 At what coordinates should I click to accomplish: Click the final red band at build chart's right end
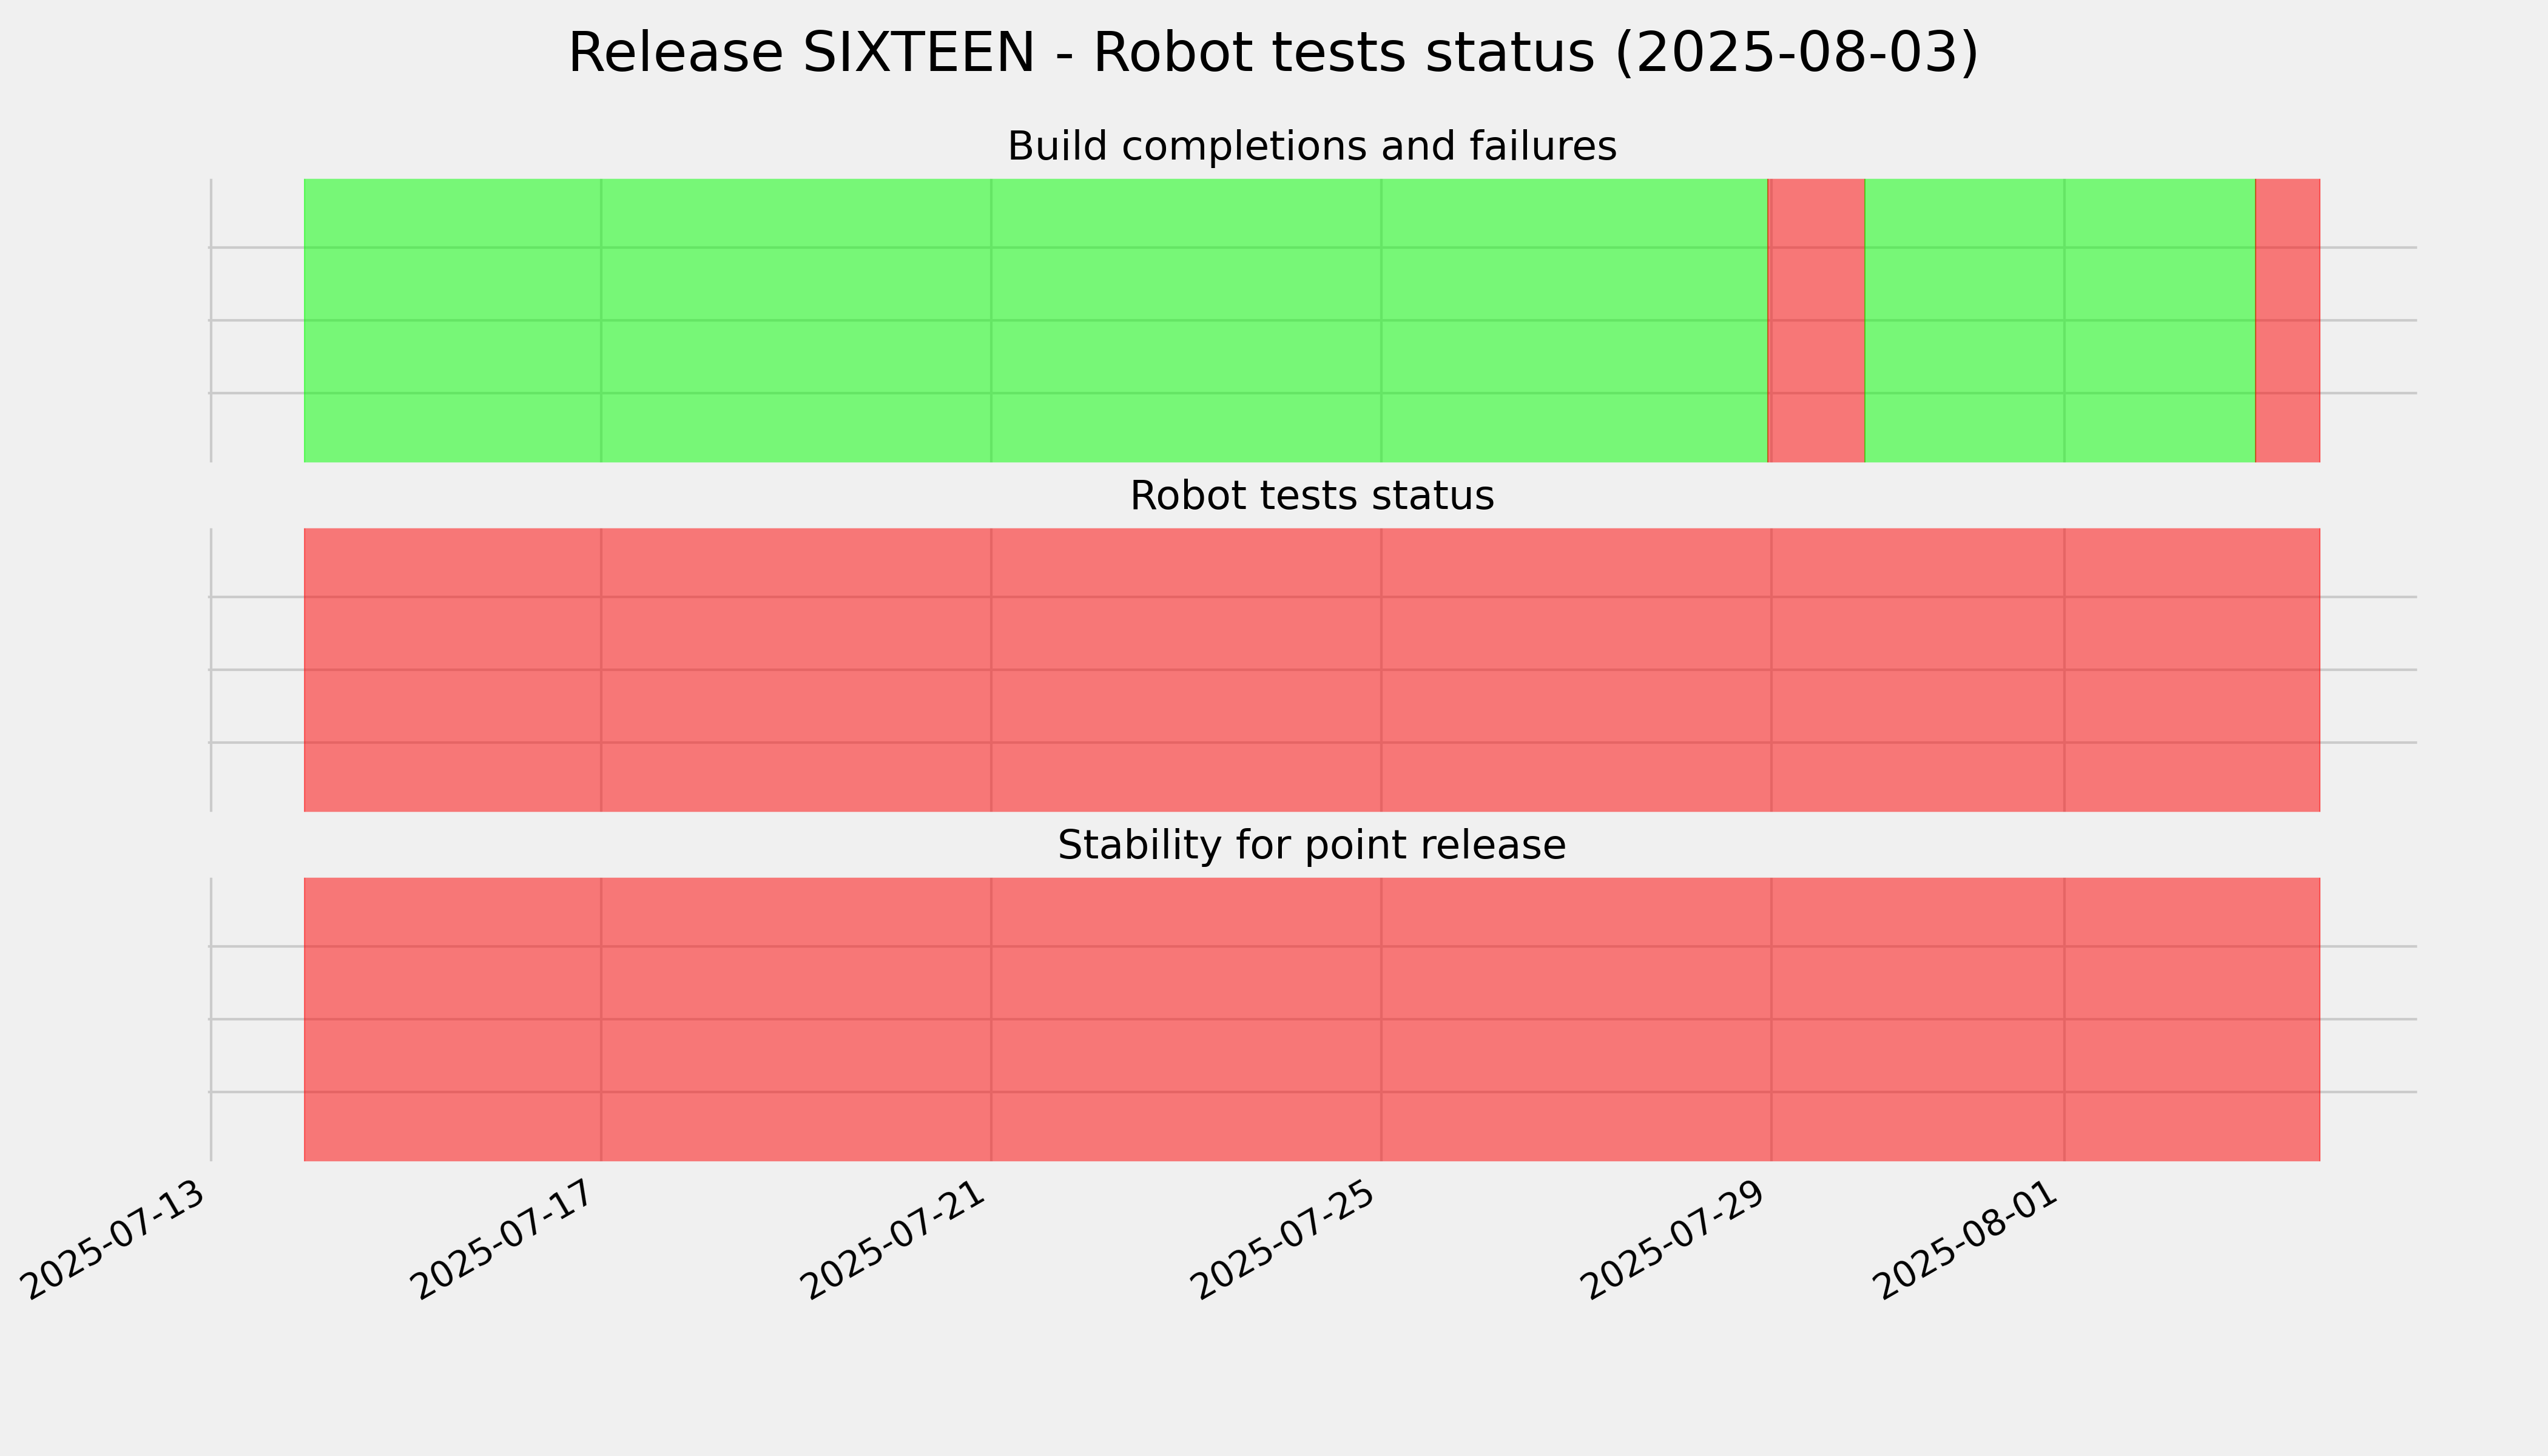2287,320
